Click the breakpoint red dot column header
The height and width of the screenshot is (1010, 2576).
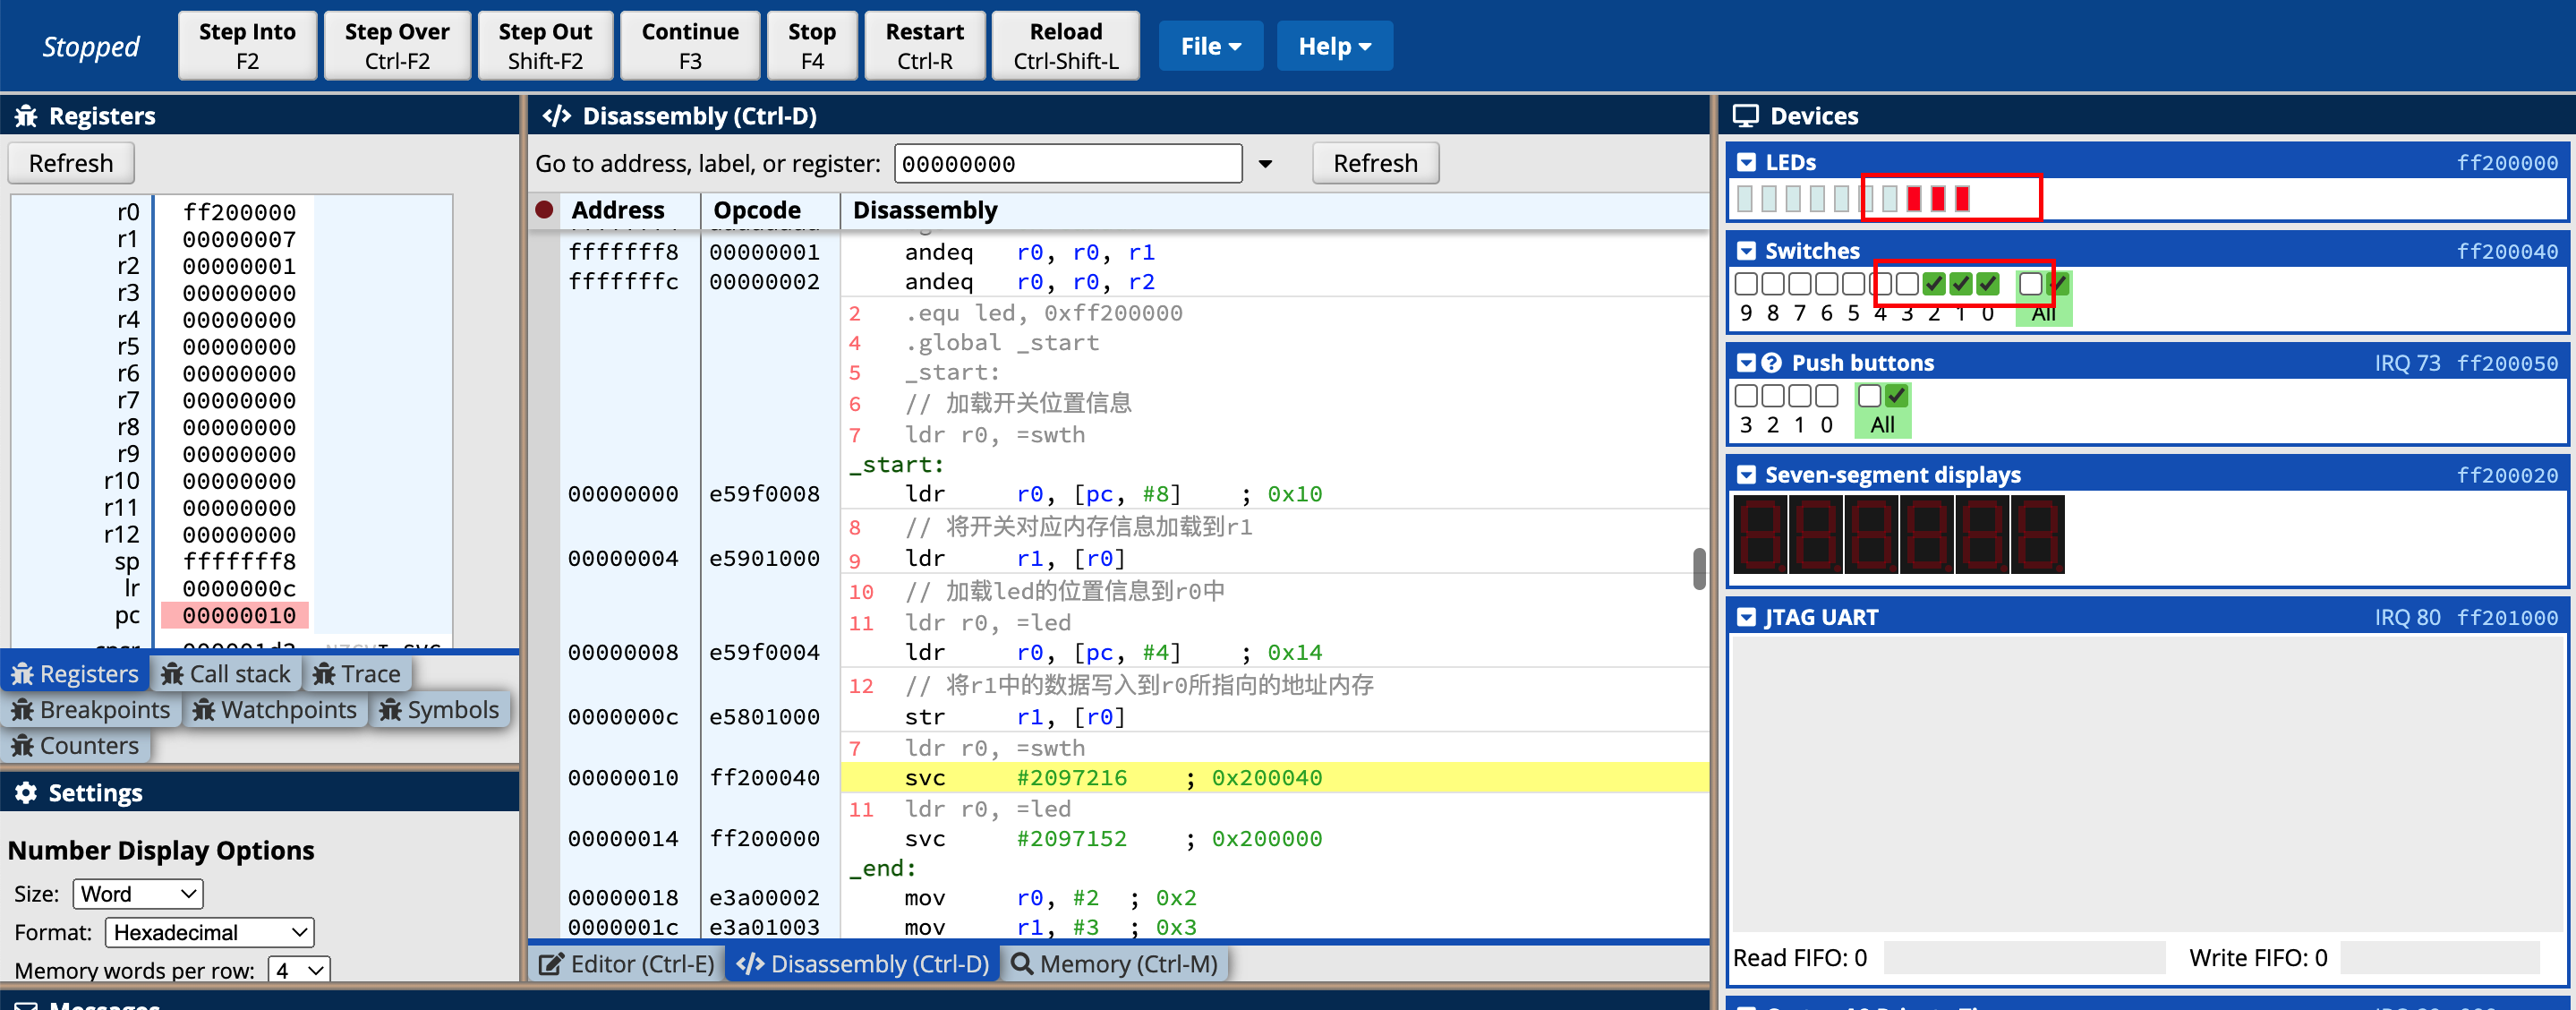point(544,210)
